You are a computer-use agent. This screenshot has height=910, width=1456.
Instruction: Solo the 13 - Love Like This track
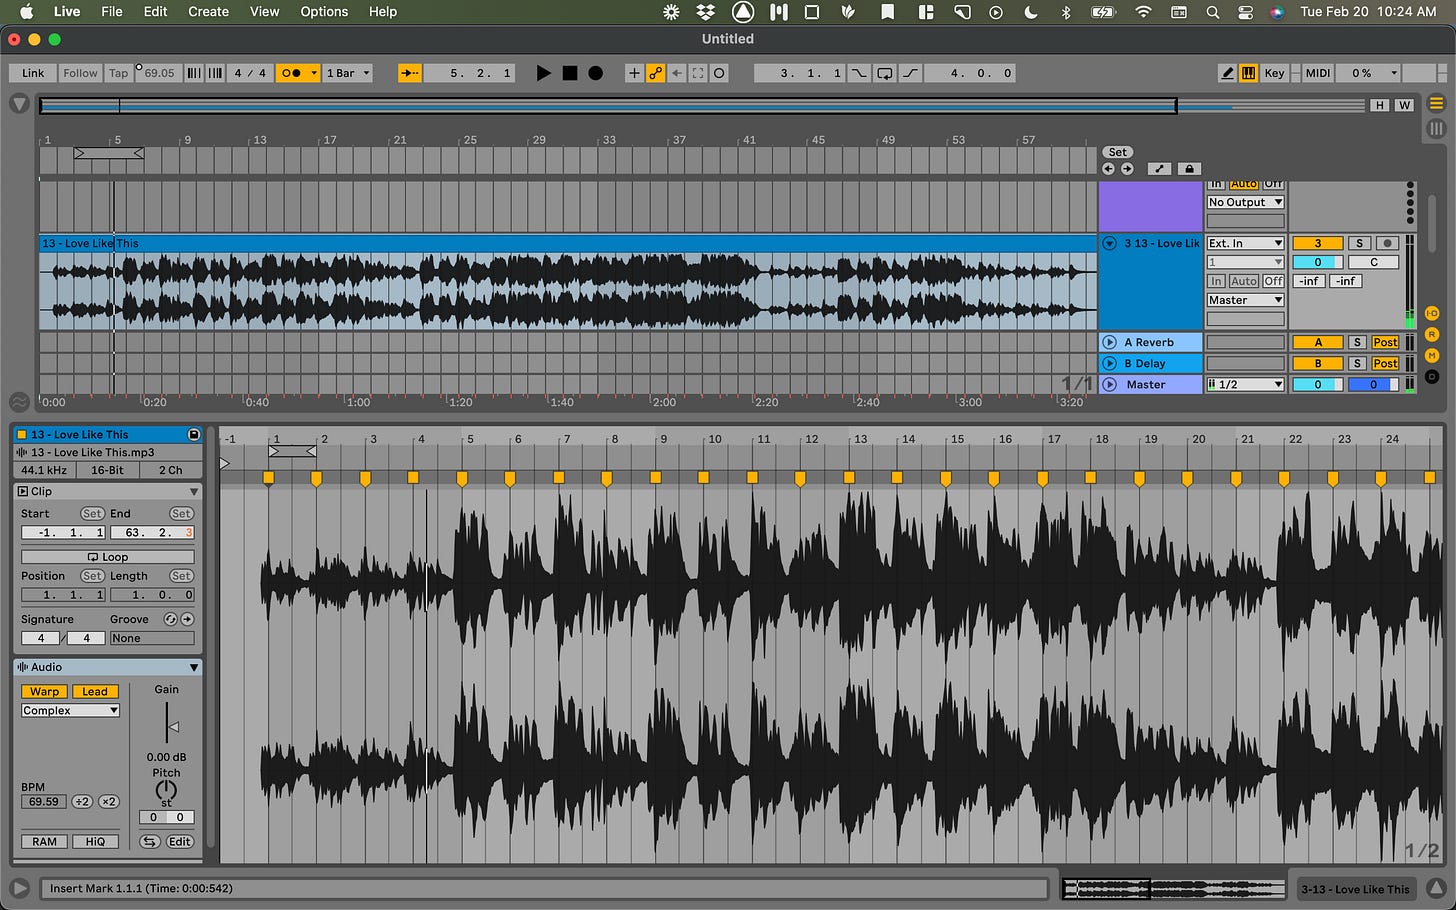click(x=1359, y=243)
